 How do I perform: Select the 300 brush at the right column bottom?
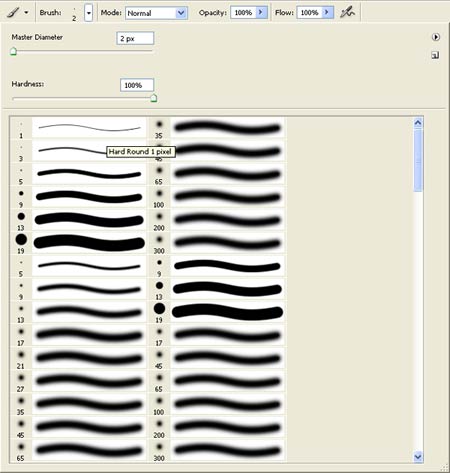217,450
